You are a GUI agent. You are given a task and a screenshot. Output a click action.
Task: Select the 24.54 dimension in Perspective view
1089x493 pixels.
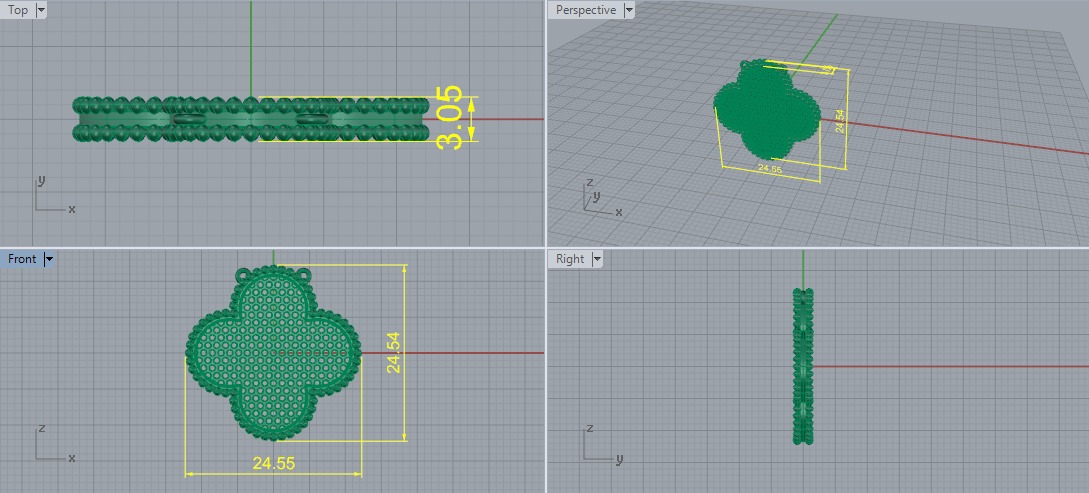(x=840, y=121)
